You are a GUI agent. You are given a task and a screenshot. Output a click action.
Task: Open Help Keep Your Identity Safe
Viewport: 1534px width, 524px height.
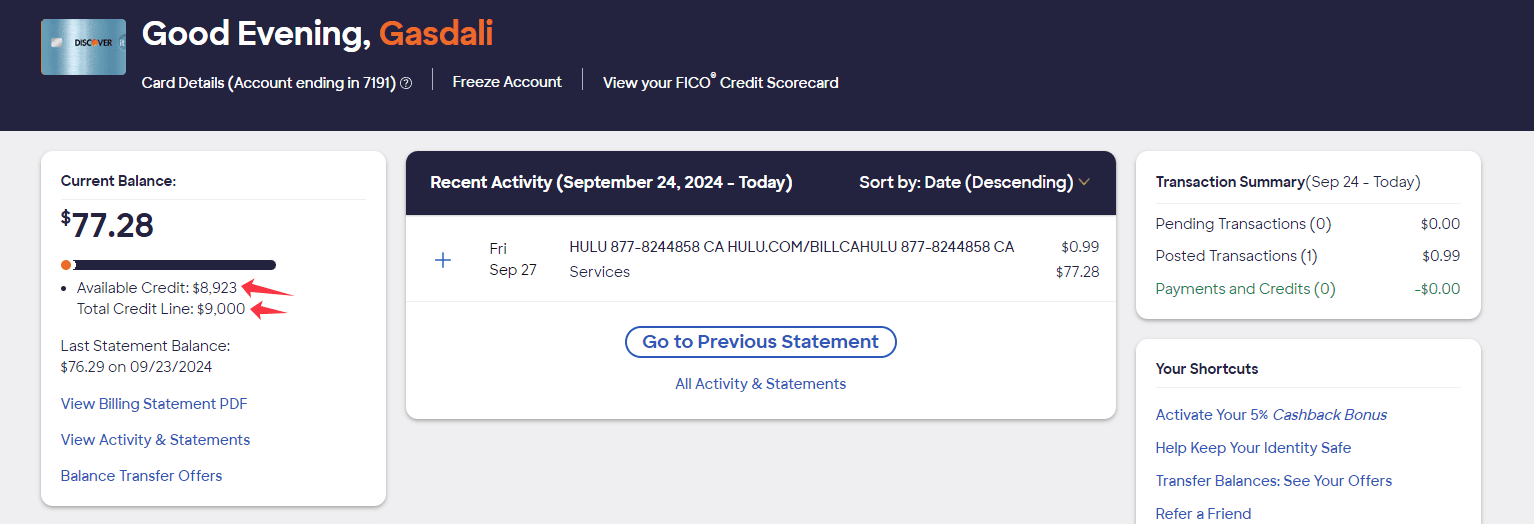(x=1253, y=448)
